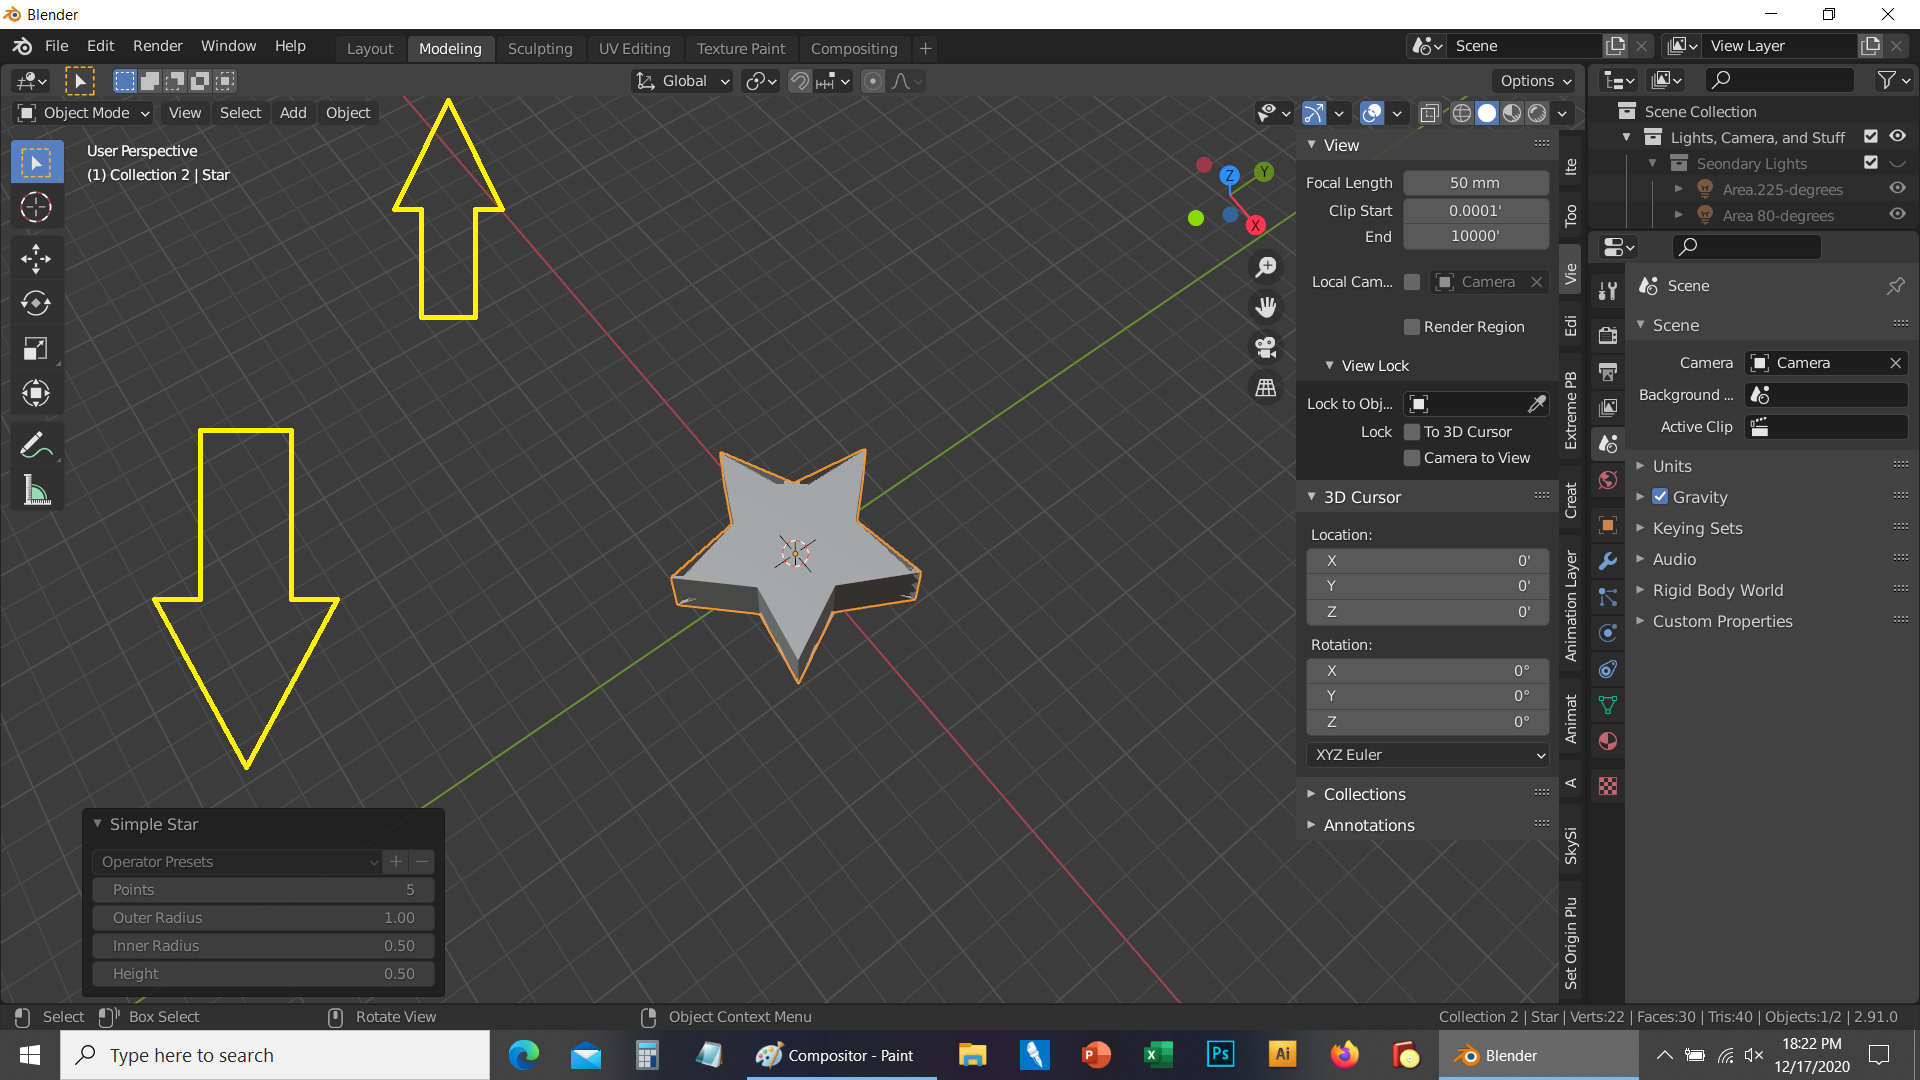Enable the Render Region checkbox
1920x1080 pixels.
pos(1412,327)
